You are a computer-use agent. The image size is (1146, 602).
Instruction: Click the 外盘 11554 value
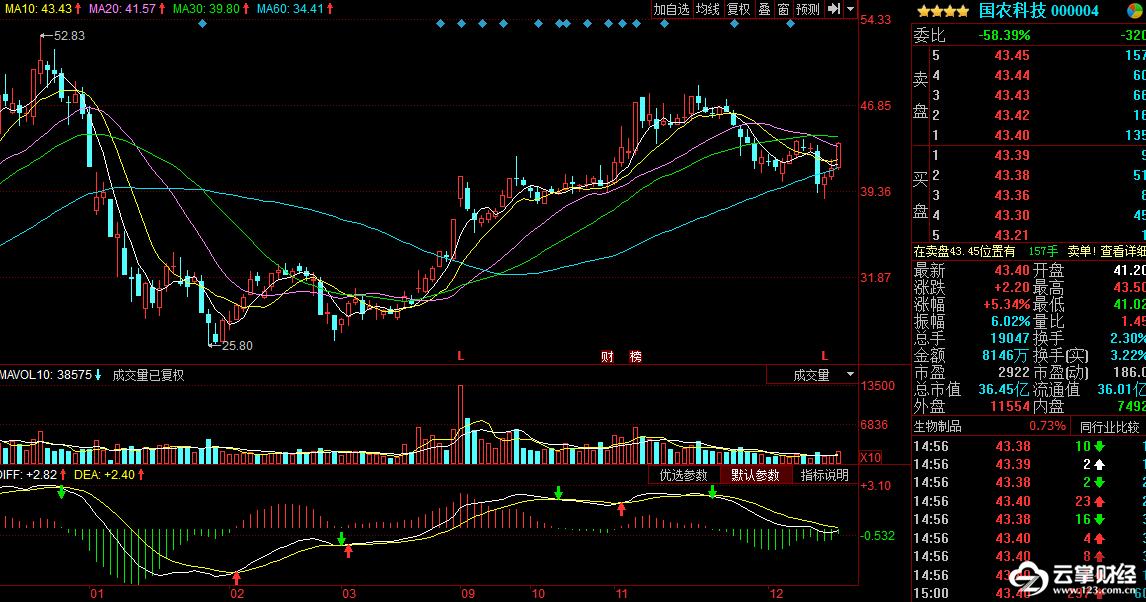(1009, 406)
